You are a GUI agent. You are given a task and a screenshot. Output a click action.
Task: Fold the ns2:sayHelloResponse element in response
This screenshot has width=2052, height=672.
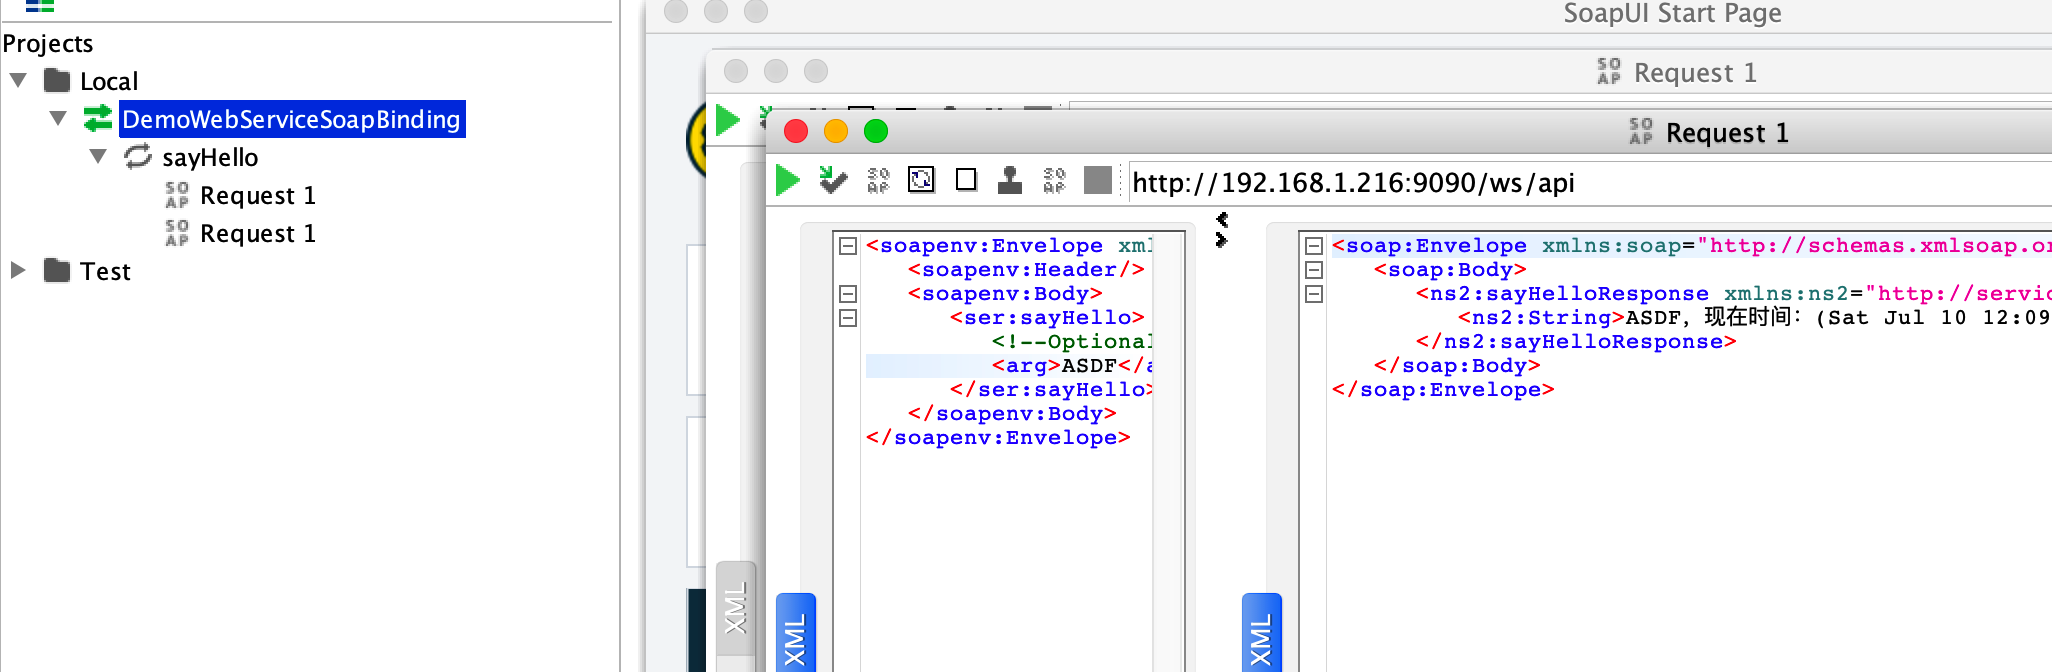(1314, 294)
